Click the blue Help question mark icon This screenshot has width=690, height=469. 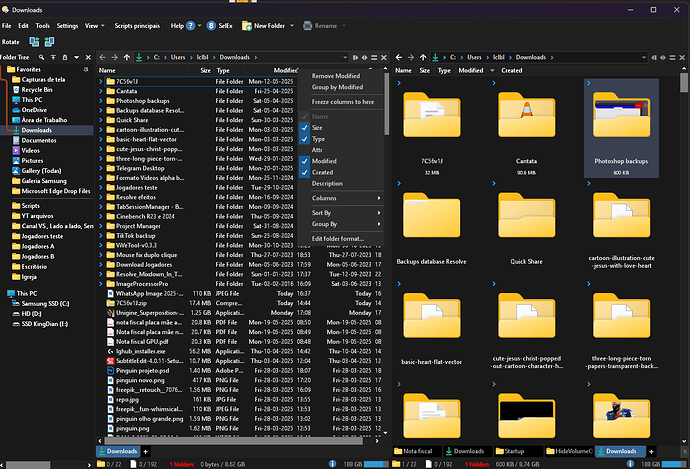click(191, 26)
